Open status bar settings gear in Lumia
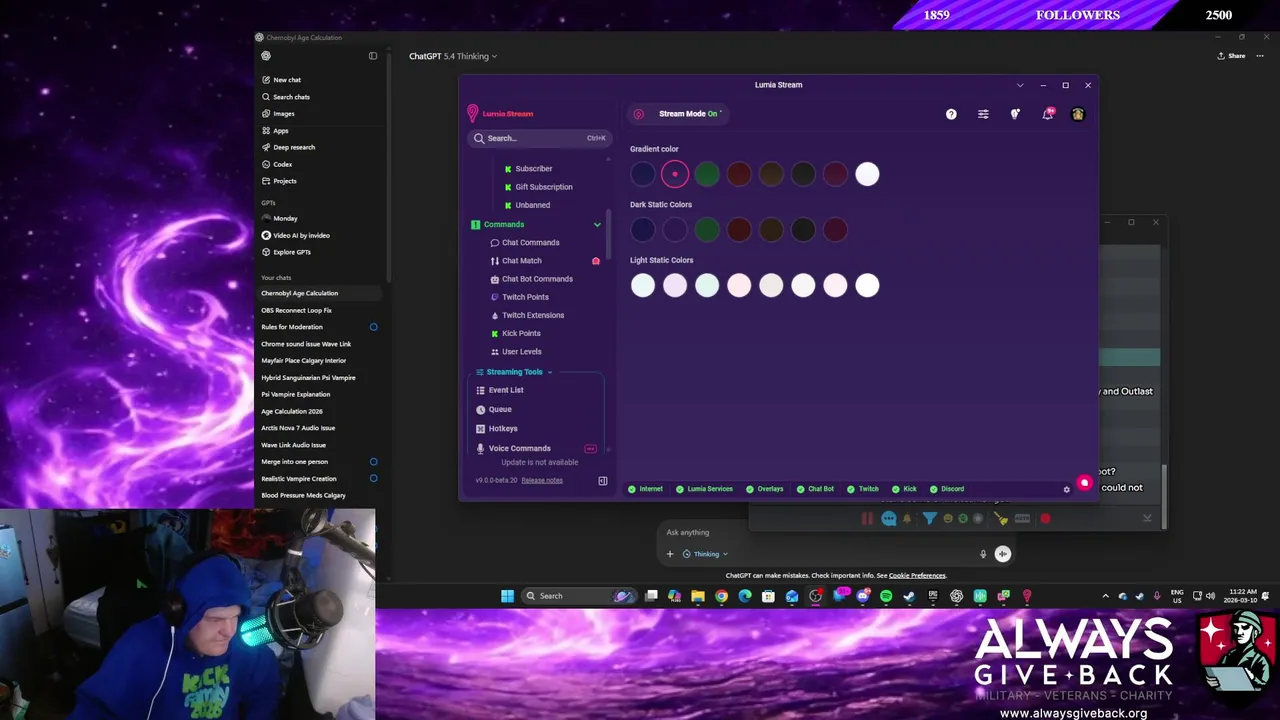1280x720 pixels. [x=1066, y=489]
